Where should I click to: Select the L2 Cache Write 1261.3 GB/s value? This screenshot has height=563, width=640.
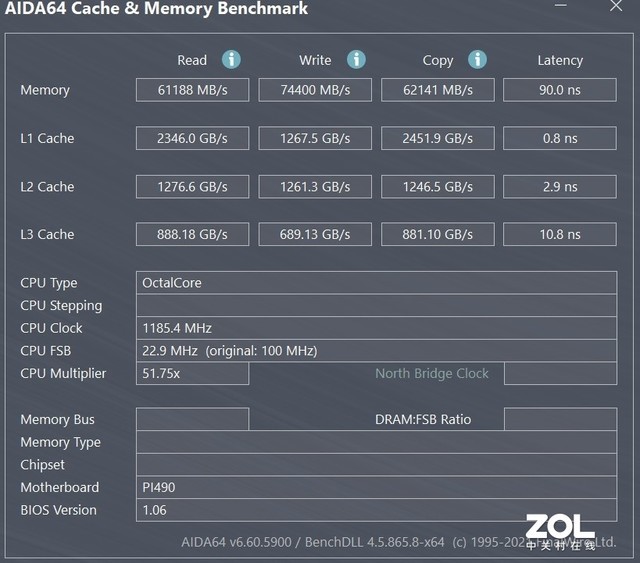315,186
